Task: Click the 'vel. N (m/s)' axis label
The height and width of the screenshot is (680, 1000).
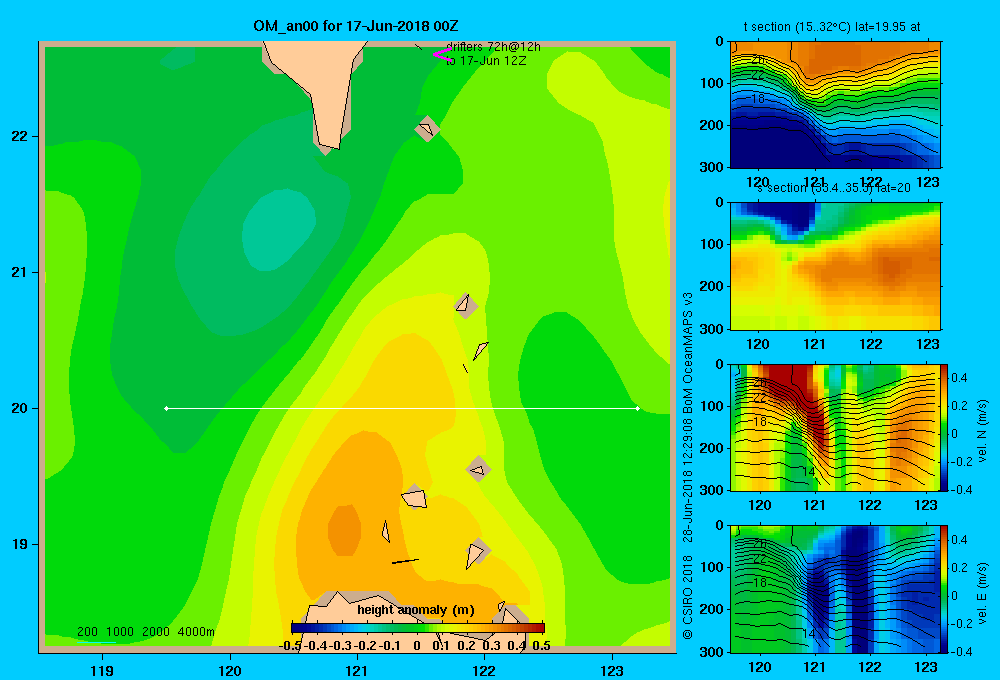Action: [982, 431]
